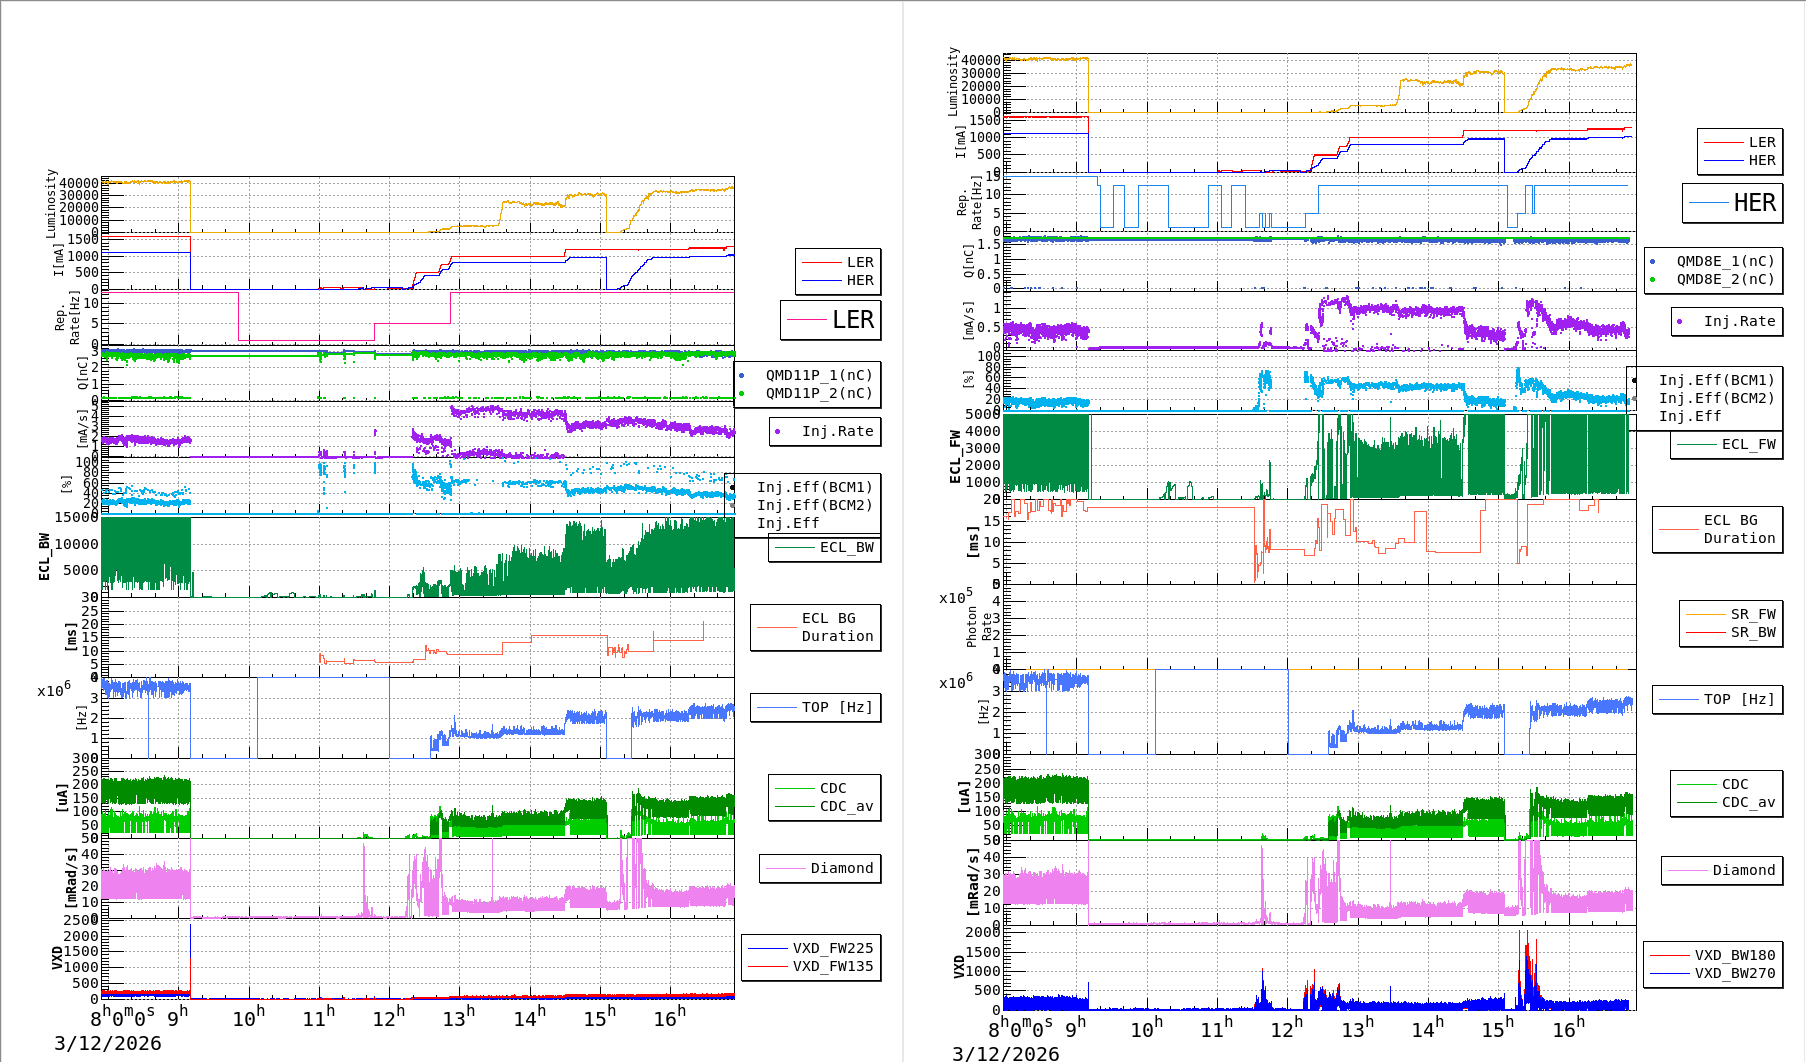Select the TOP [Hz] legend in left panel
The width and height of the screenshot is (1806, 1062).
(837, 707)
